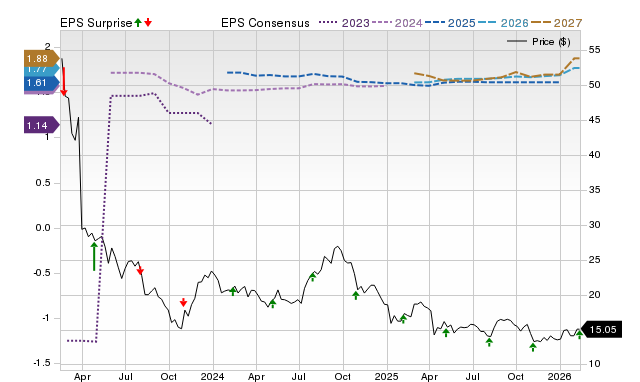This screenshot has width=640, height=382.
Task: Toggle the Price ($) legend entry
Action: [x=539, y=42]
